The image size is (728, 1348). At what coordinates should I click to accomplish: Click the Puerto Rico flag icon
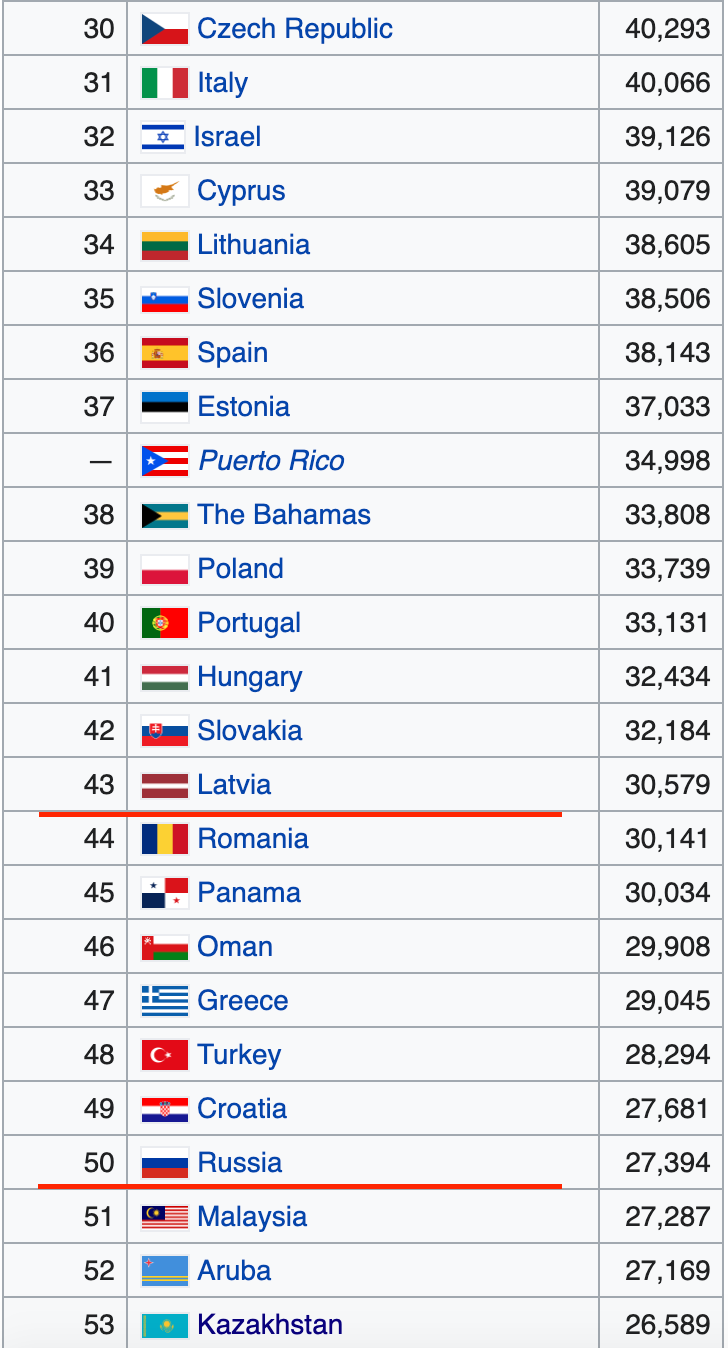[x=165, y=461]
